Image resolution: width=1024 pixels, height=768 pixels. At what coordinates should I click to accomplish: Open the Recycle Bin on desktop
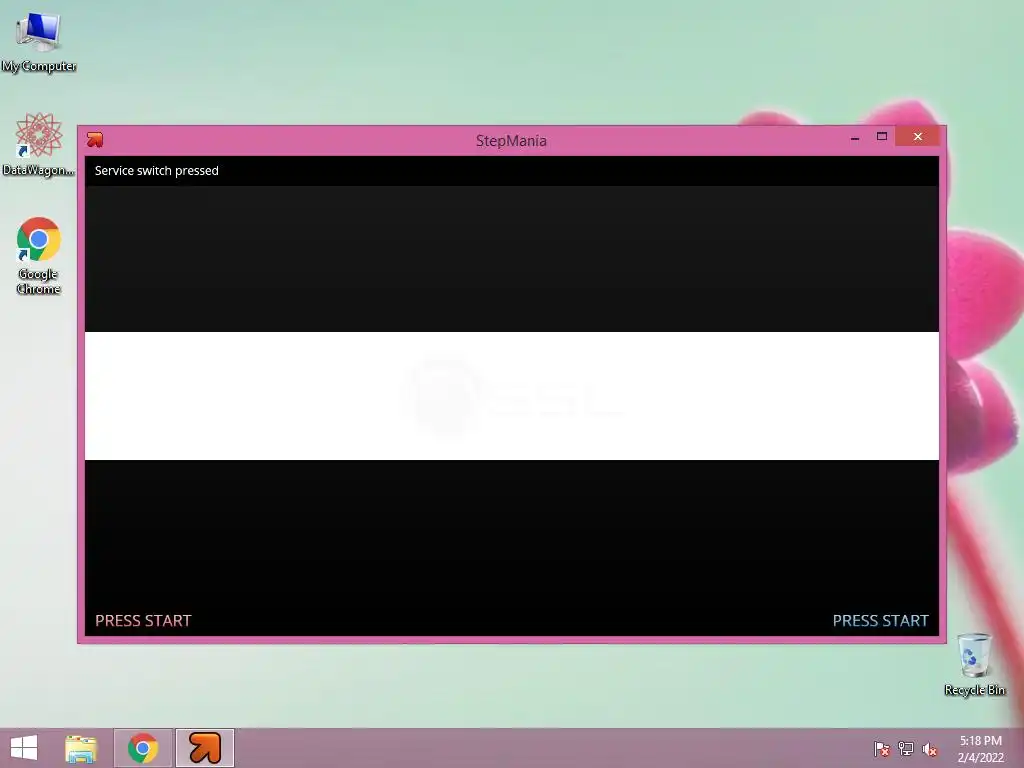coord(974,664)
